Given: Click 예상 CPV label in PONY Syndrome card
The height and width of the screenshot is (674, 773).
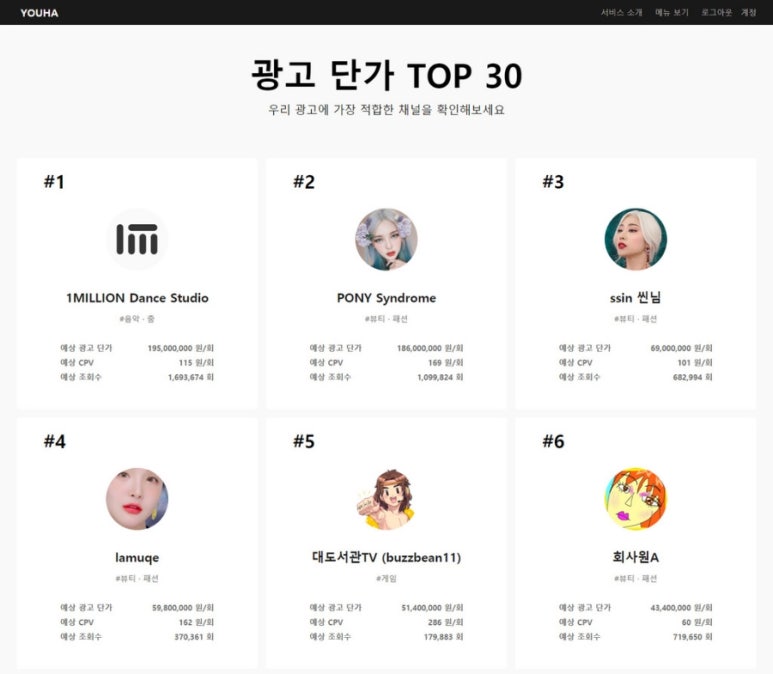Looking at the screenshot, I should 326,362.
